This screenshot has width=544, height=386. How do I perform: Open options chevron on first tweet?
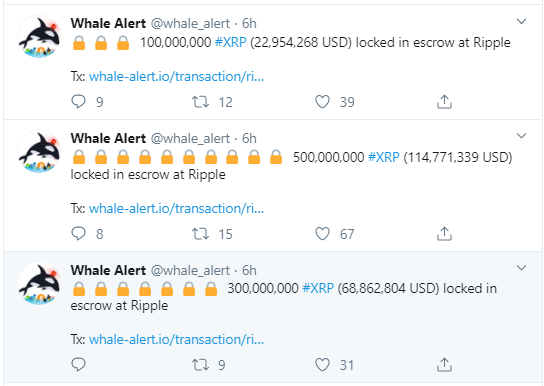tap(521, 22)
